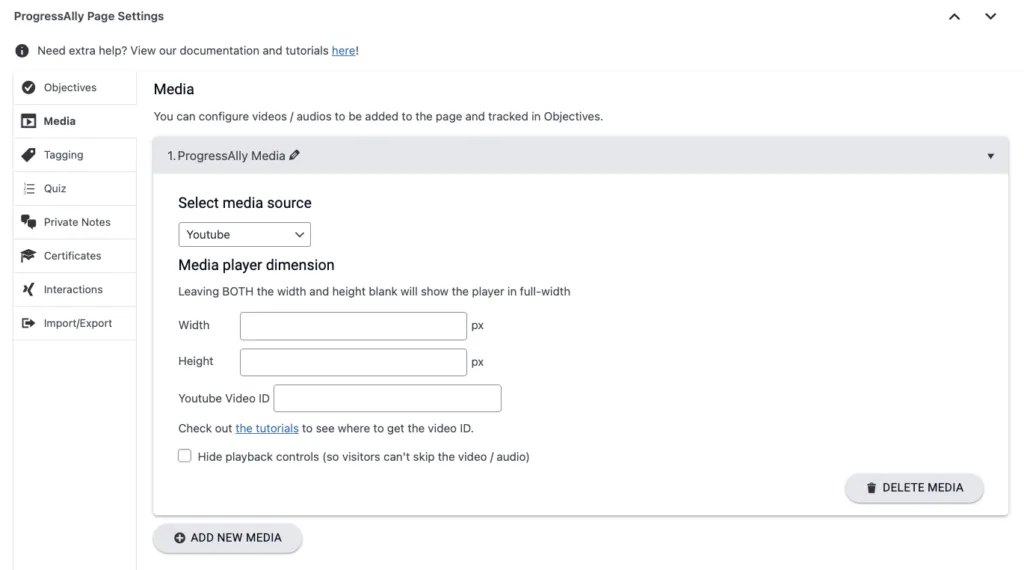Open the Youtube media source dropdown
Viewport: 1024px width, 570px height.
[x=245, y=235]
